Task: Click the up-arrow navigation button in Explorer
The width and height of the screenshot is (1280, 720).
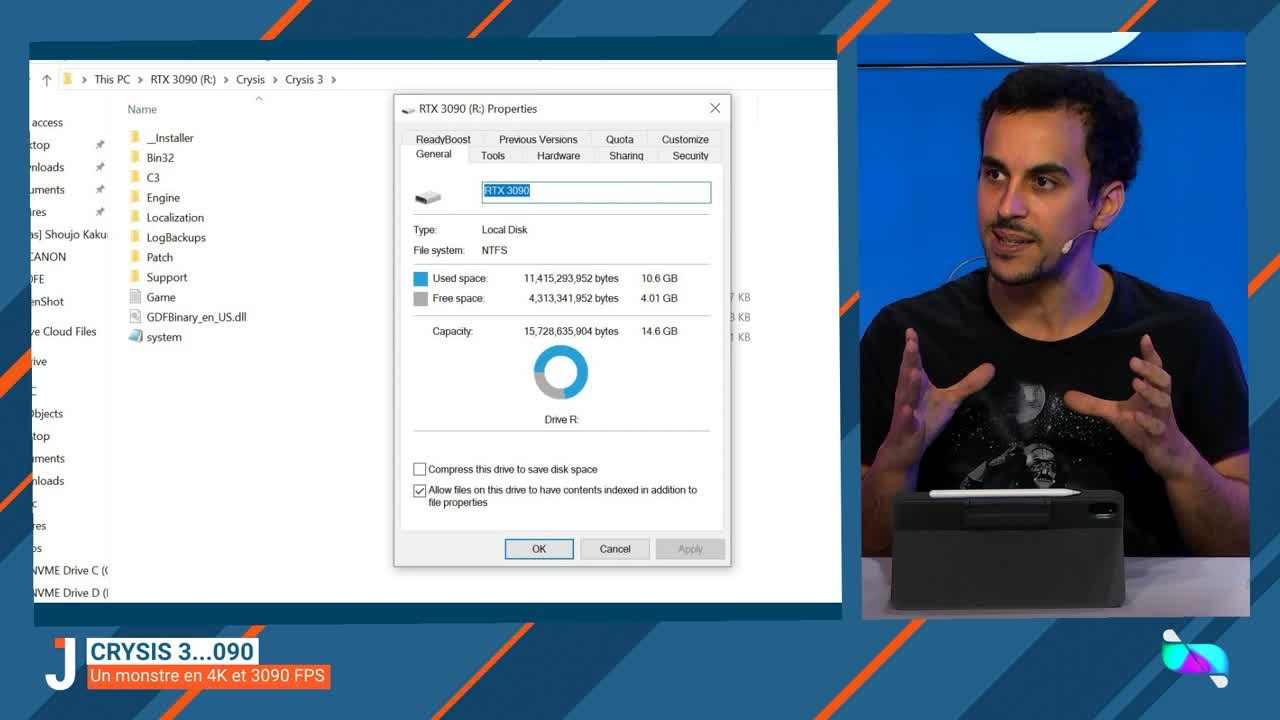Action: (46, 80)
